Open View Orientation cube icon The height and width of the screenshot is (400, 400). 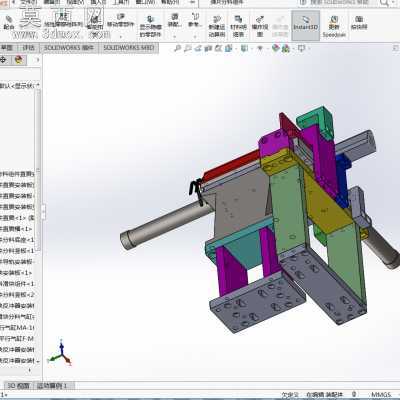click(x=229, y=49)
